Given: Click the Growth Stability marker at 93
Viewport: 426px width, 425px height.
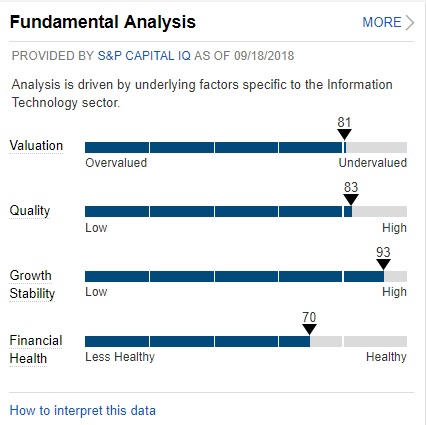Looking at the screenshot, I should coord(383,264).
